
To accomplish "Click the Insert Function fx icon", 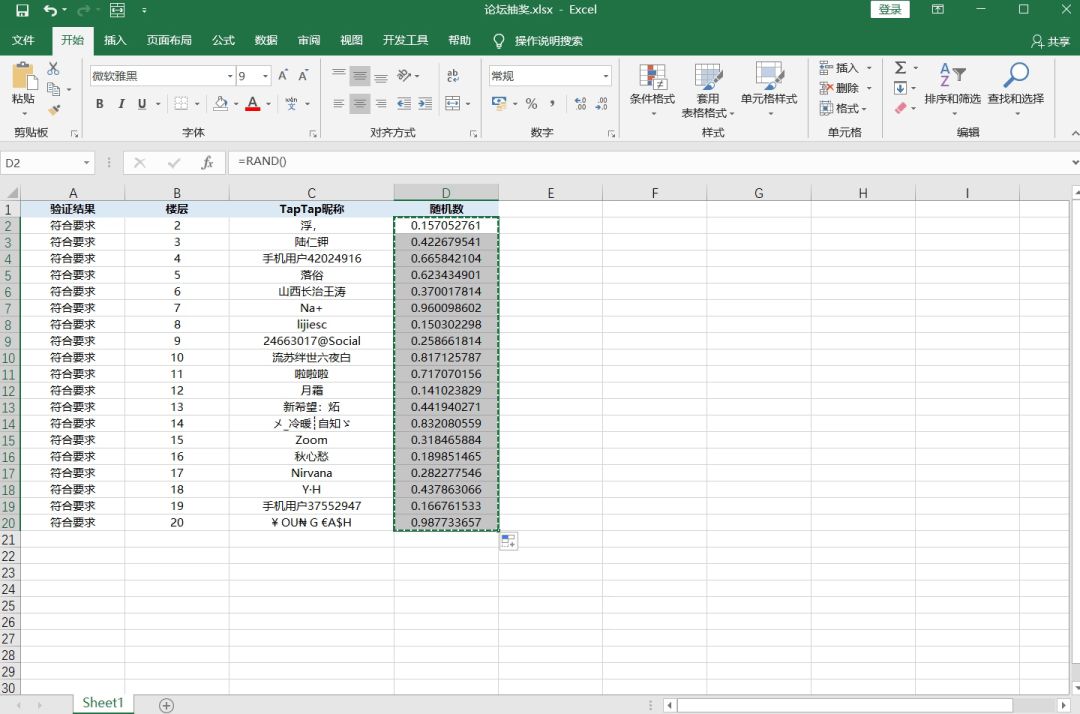I will (207, 162).
